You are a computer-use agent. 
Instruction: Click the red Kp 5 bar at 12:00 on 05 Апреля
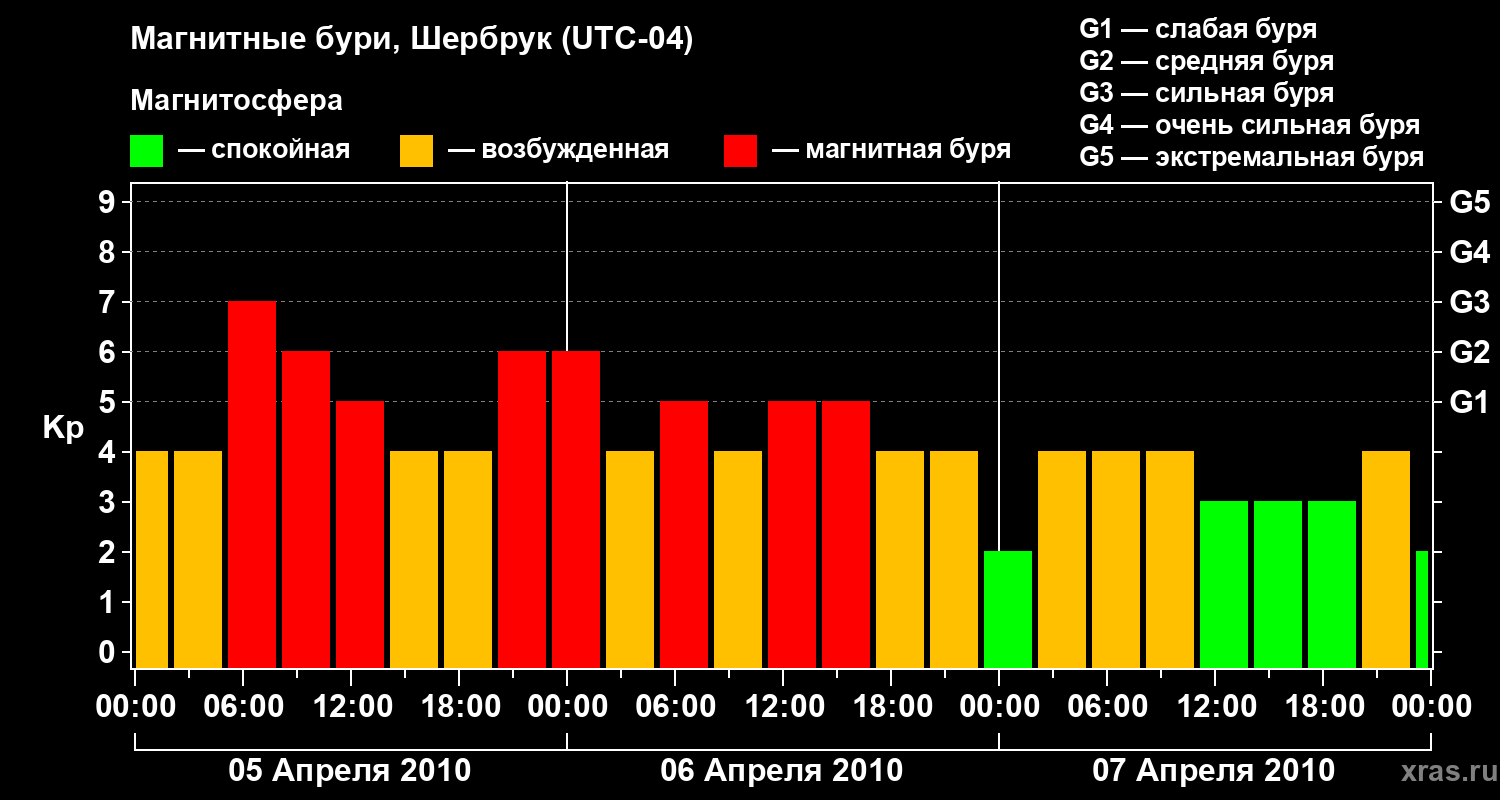pos(360,535)
